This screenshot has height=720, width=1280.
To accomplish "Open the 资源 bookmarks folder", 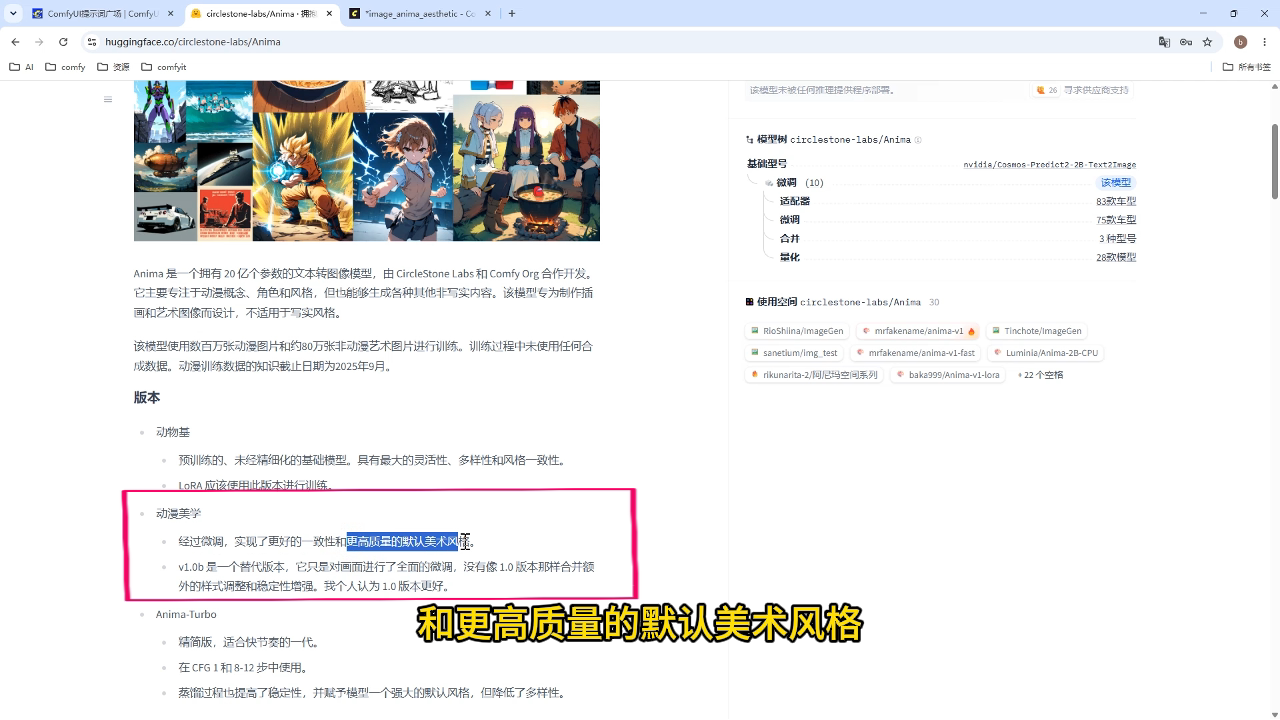I will (113, 67).
